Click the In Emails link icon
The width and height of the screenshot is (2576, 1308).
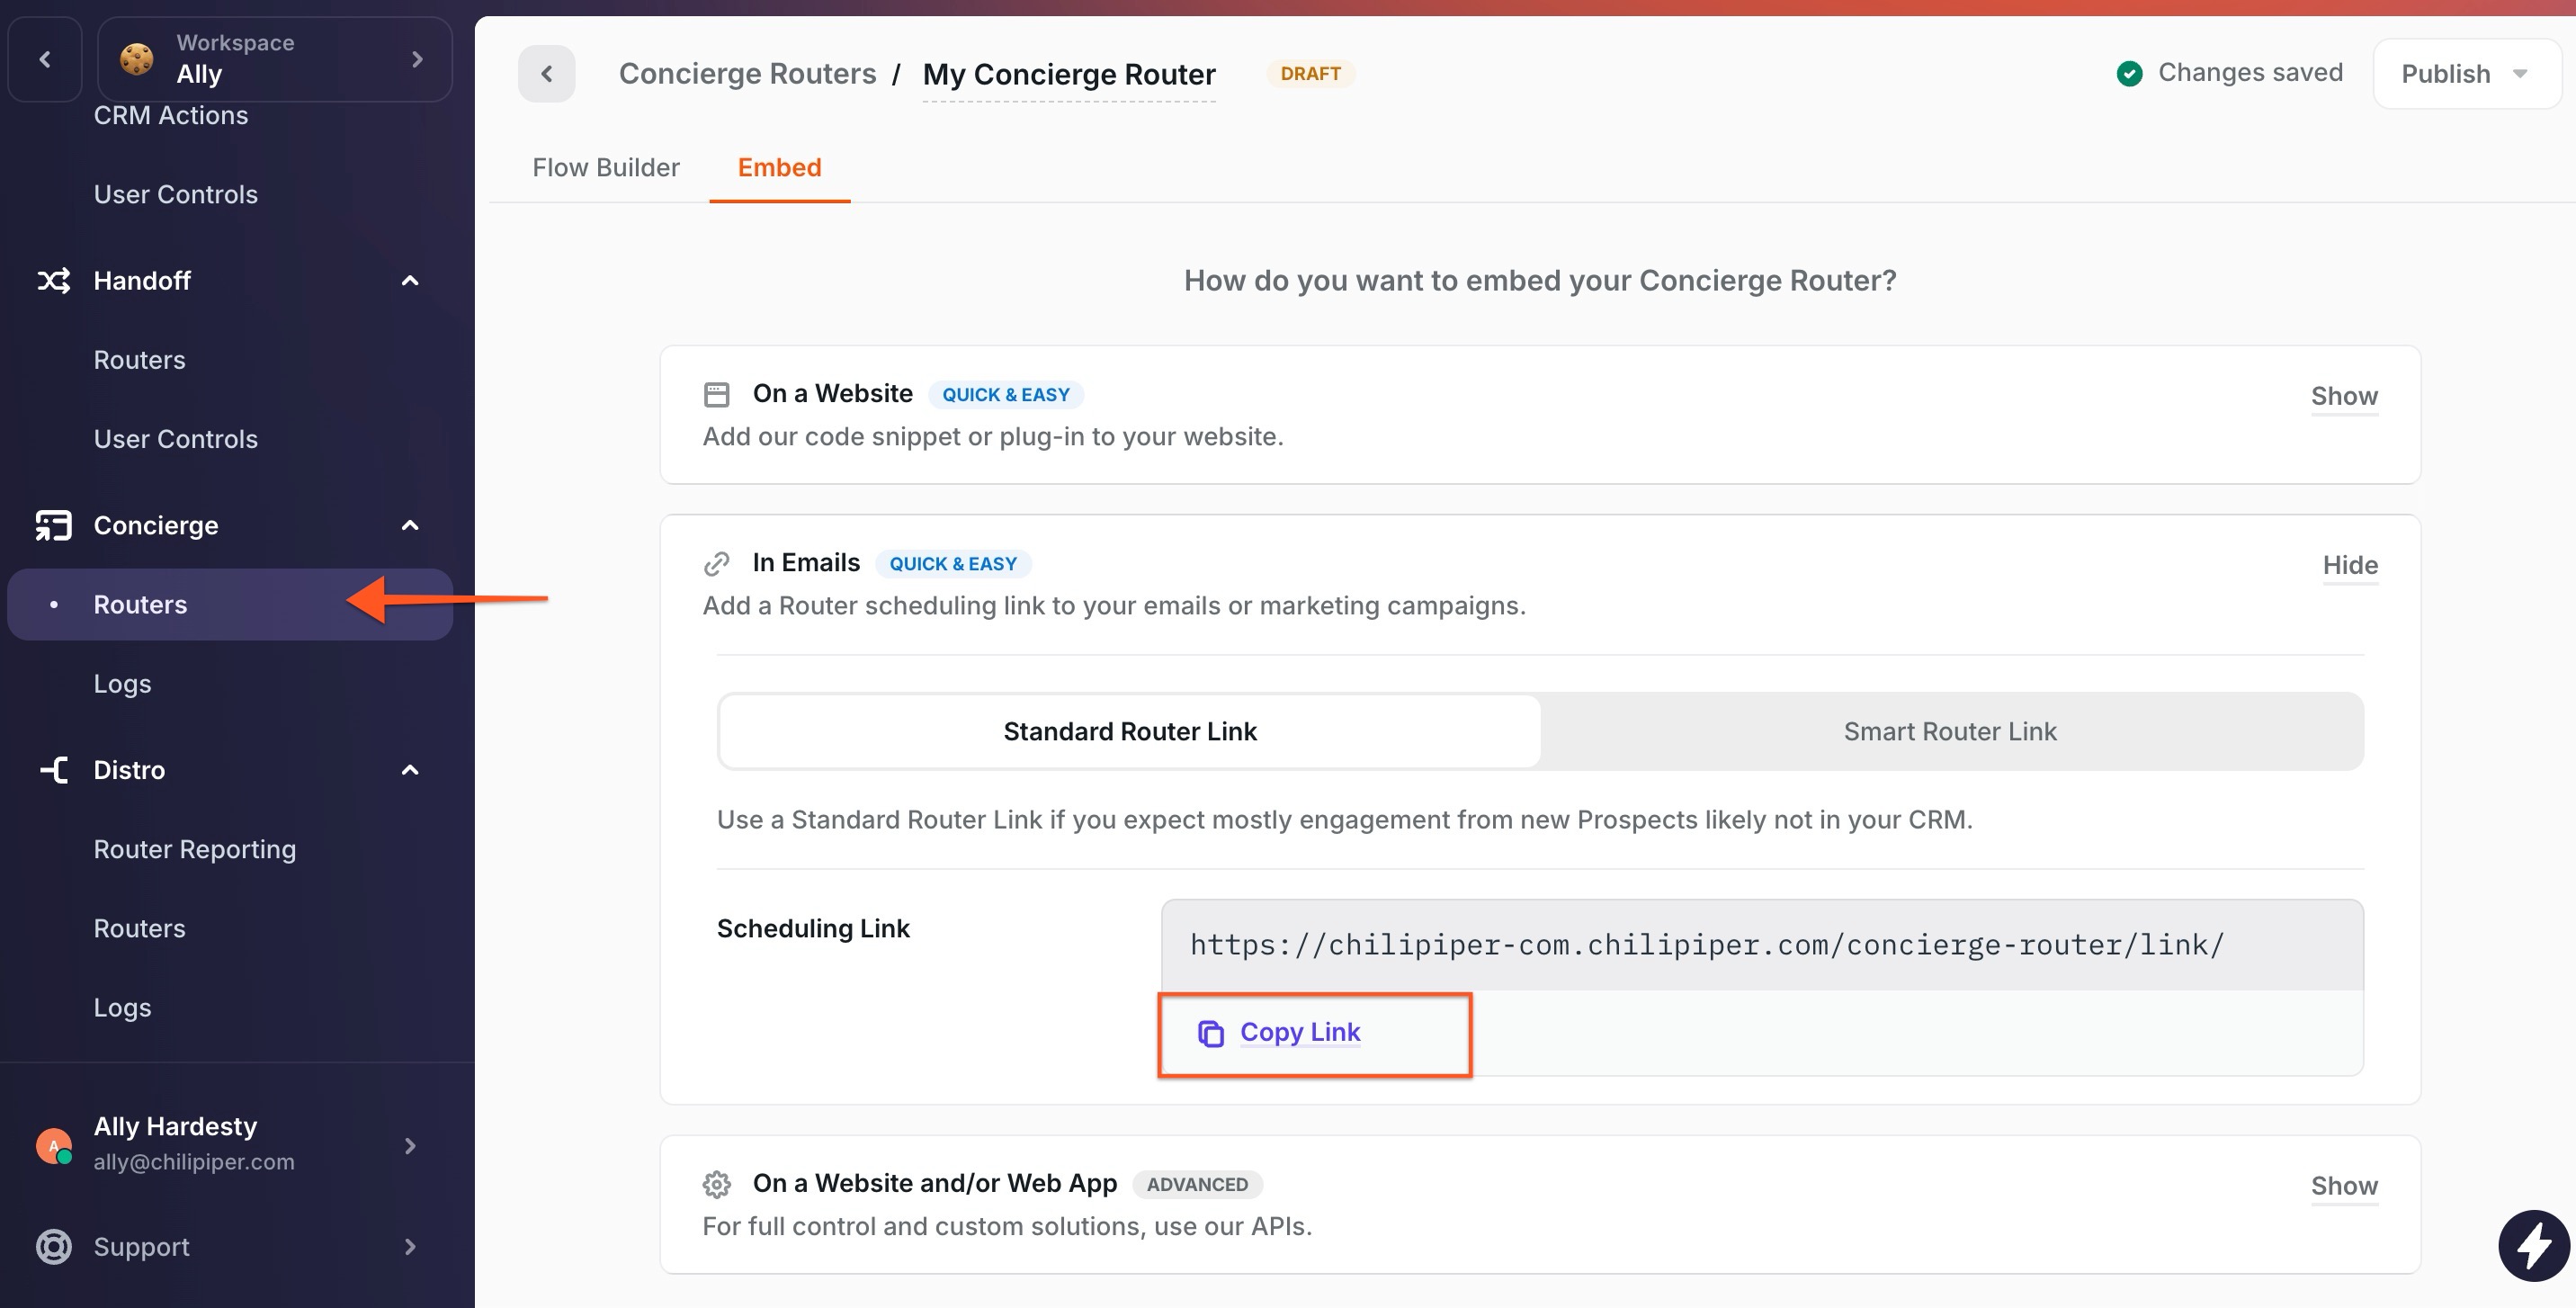click(717, 564)
